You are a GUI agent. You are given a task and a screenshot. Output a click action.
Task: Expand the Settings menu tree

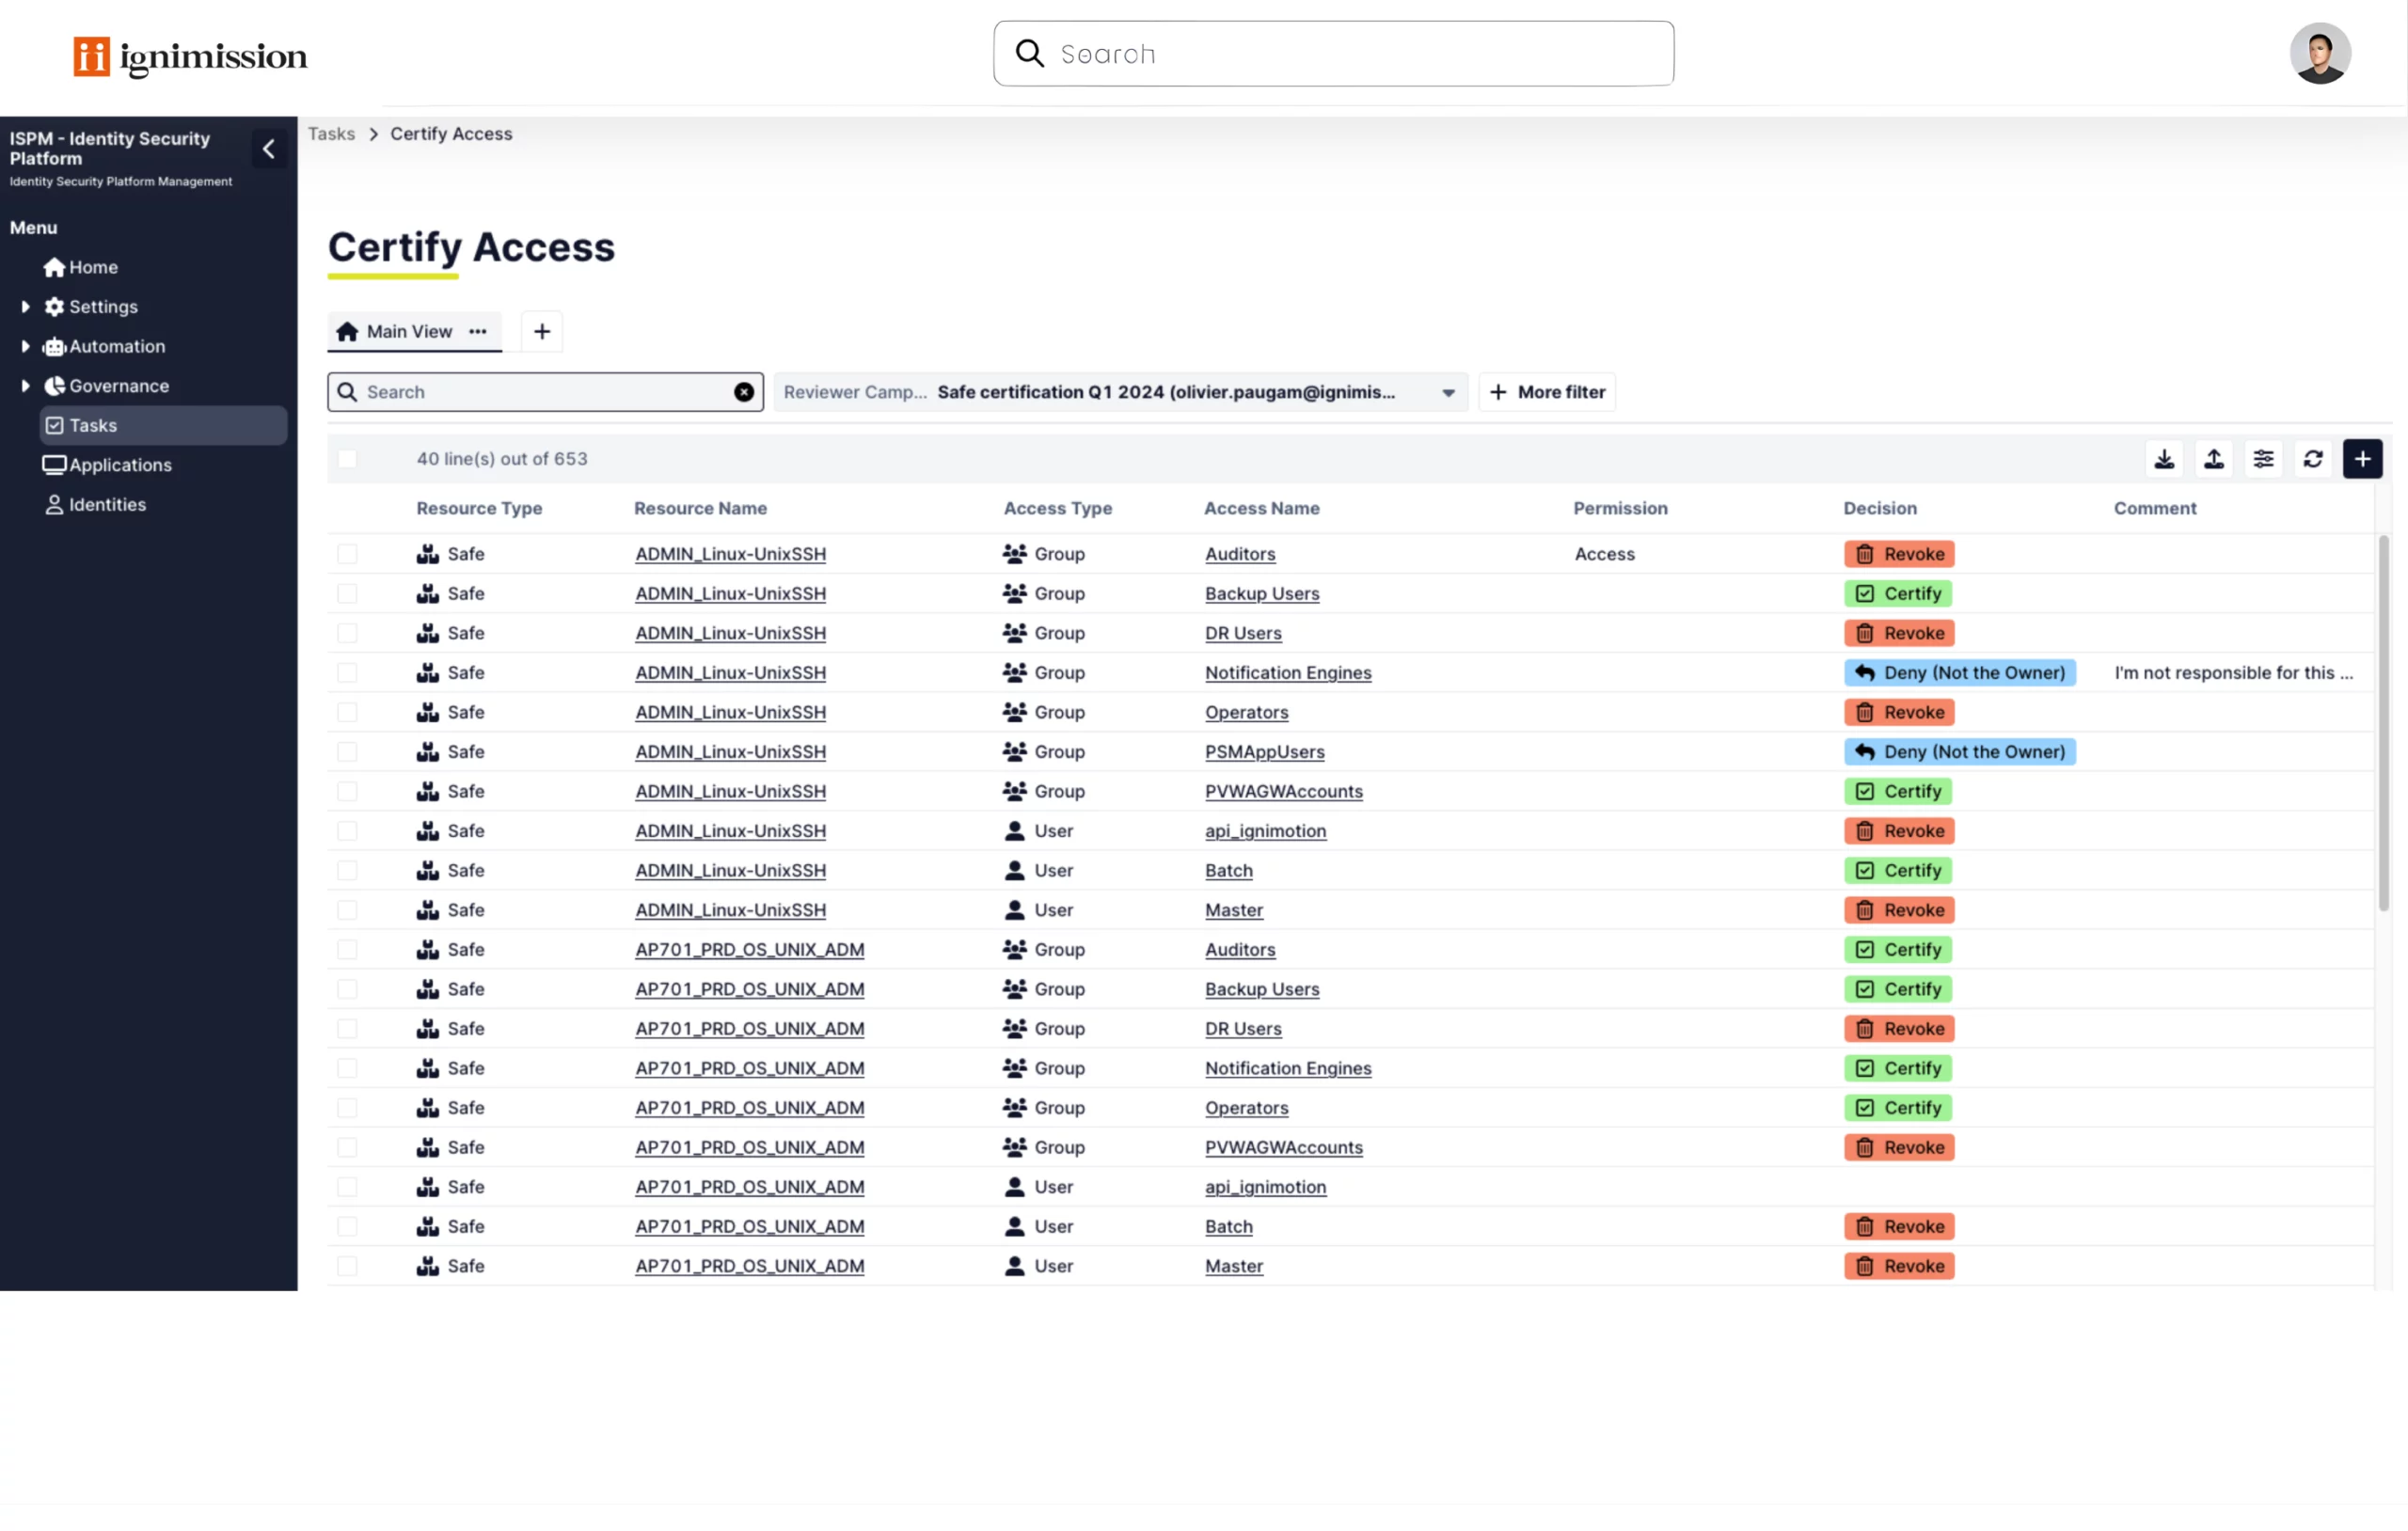coord(26,307)
